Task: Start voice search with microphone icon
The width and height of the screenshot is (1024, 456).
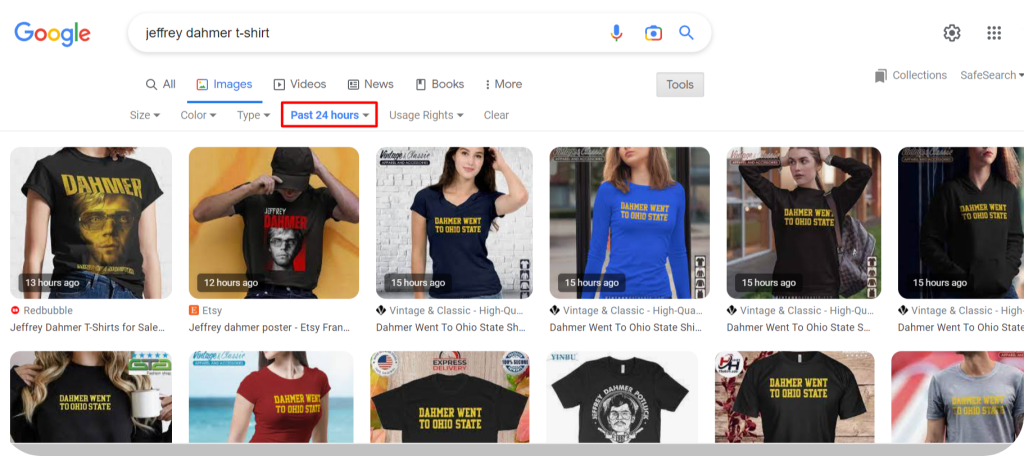Action: pyautogui.click(x=616, y=33)
